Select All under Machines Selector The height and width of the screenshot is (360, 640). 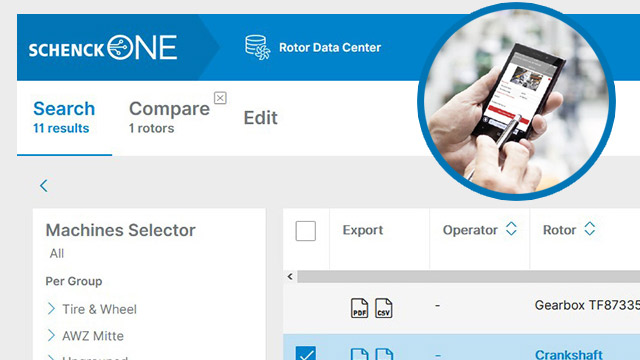(57, 253)
